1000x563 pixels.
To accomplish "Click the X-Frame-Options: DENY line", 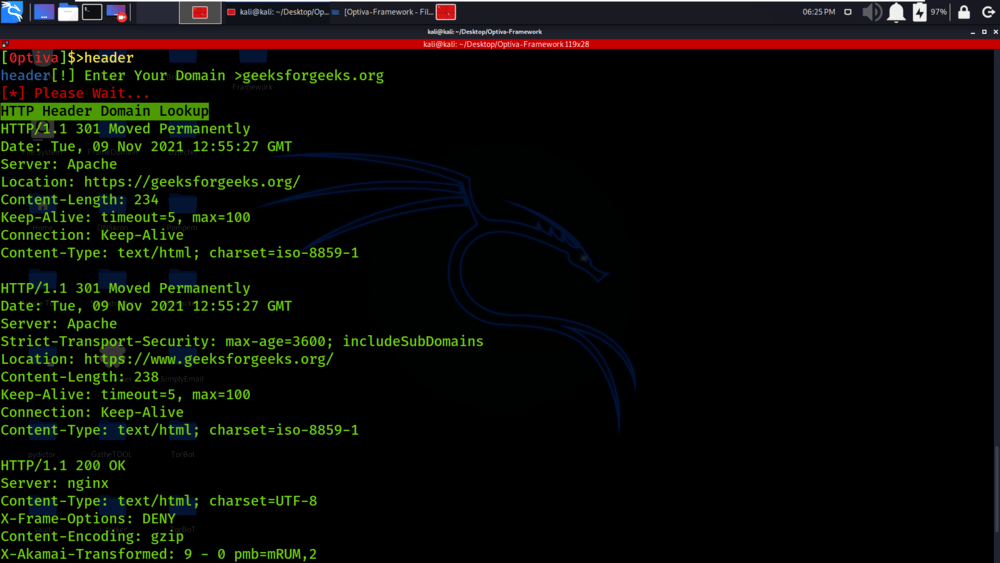I will coord(88,518).
